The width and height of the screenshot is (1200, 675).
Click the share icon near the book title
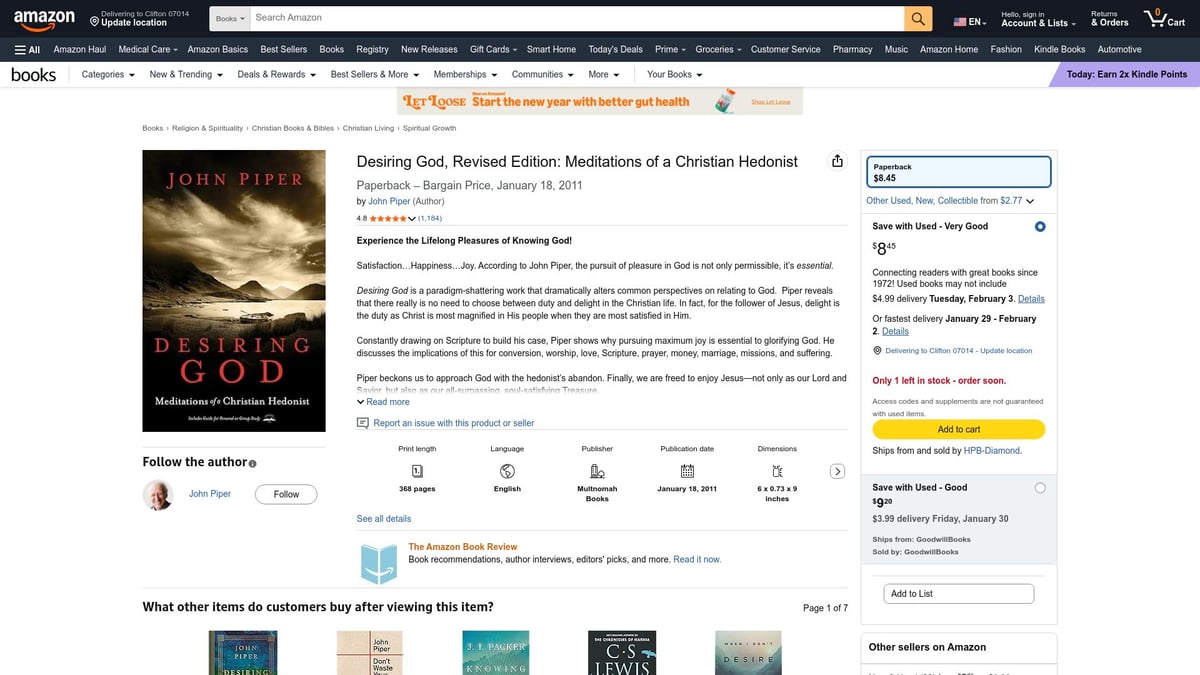[x=837, y=160]
